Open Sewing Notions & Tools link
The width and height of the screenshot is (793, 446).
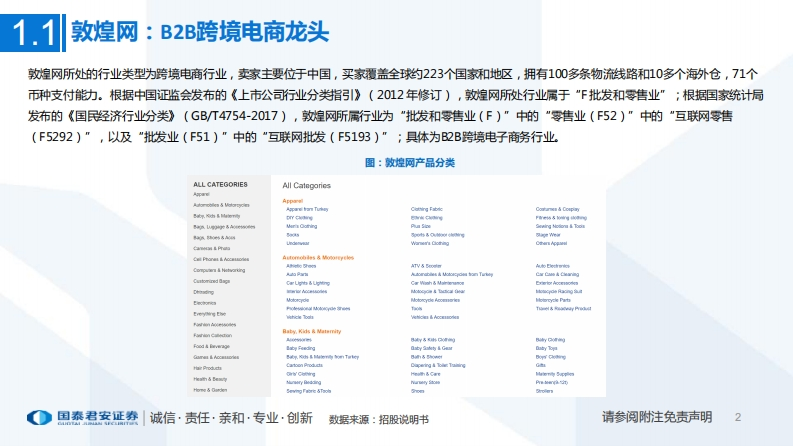(560, 226)
